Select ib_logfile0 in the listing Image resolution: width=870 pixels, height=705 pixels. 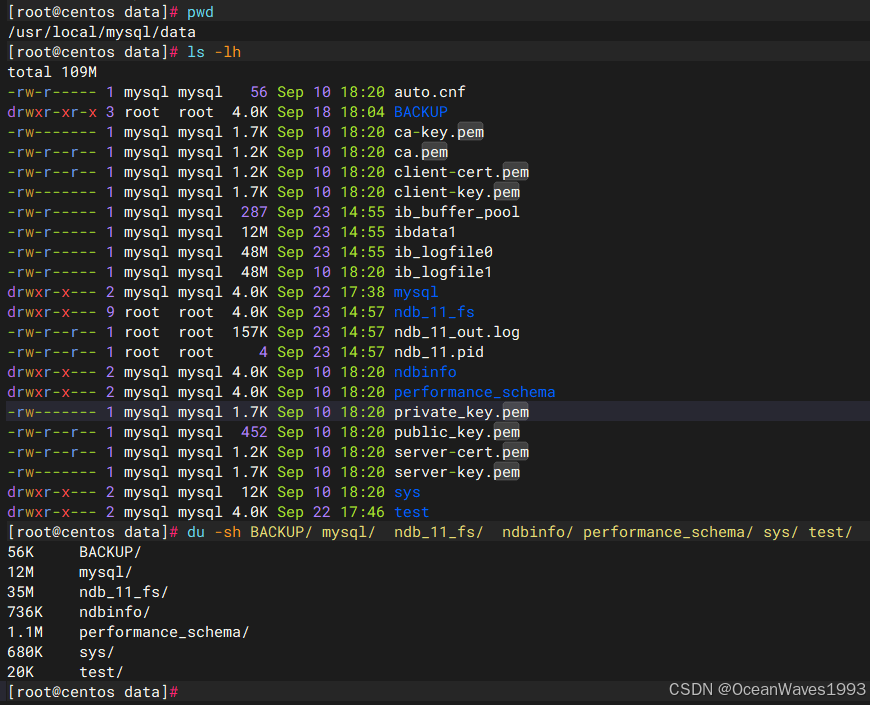pyautogui.click(x=443, y=252)
